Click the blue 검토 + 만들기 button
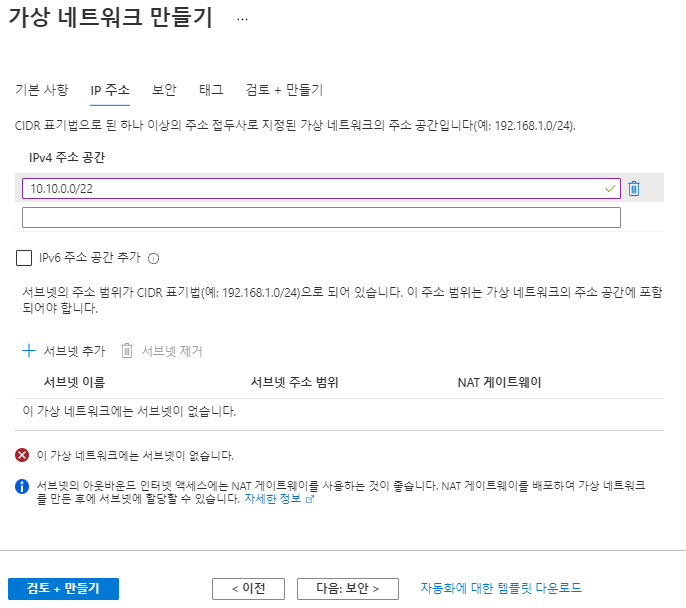The width and height of the screenshot is (686, 608). coord(63,588)
